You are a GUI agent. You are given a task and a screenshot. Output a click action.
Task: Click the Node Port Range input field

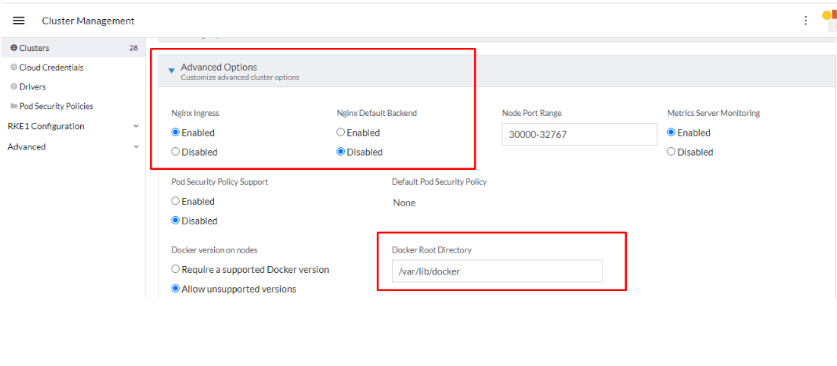tap(579, 134)
